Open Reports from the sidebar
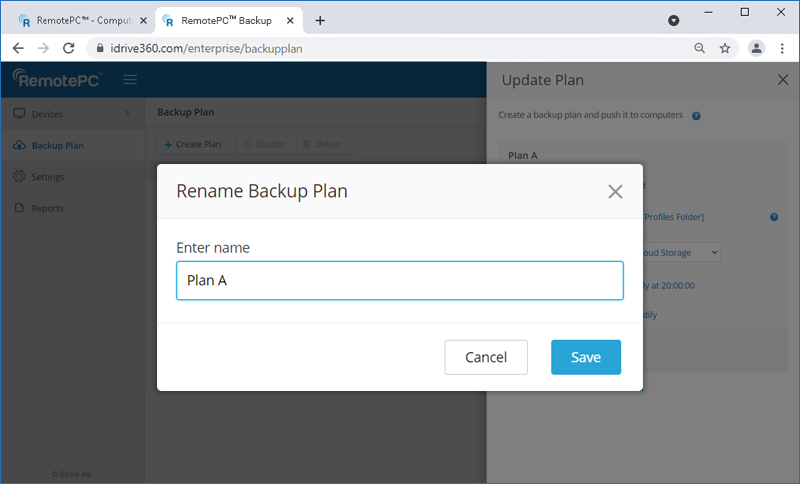800x484 pixels. click(x=47, y=208)
